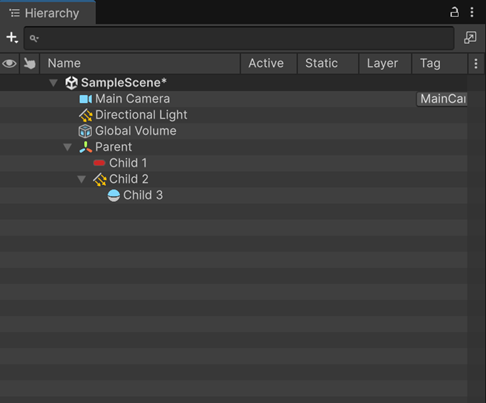
Task: Sort by the Name column header
Action: point(140,63)
